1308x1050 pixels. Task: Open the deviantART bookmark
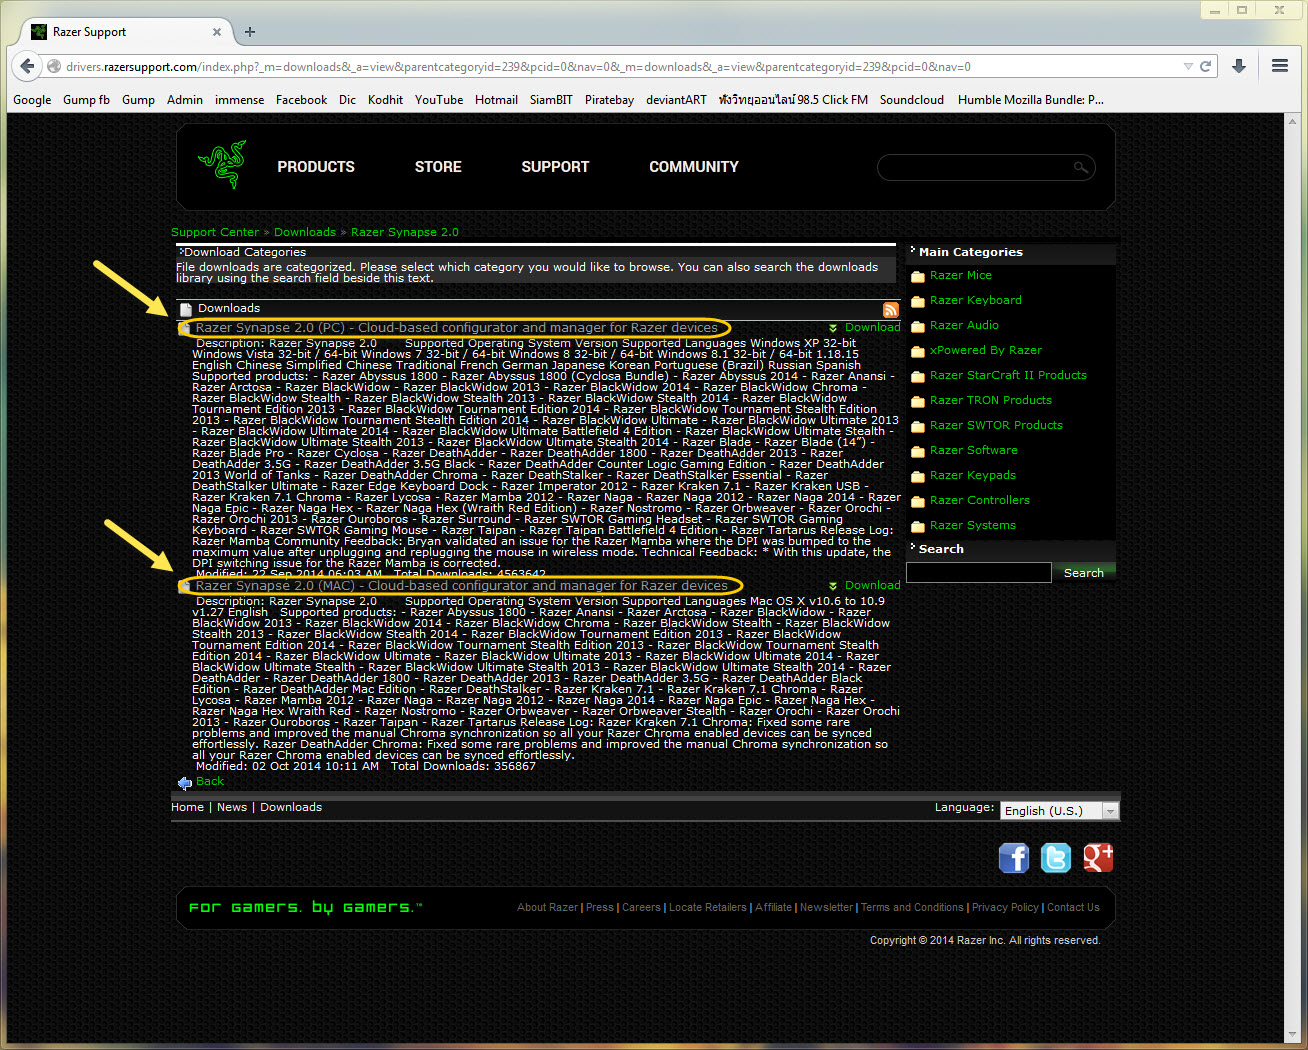[x=676, y=100]
